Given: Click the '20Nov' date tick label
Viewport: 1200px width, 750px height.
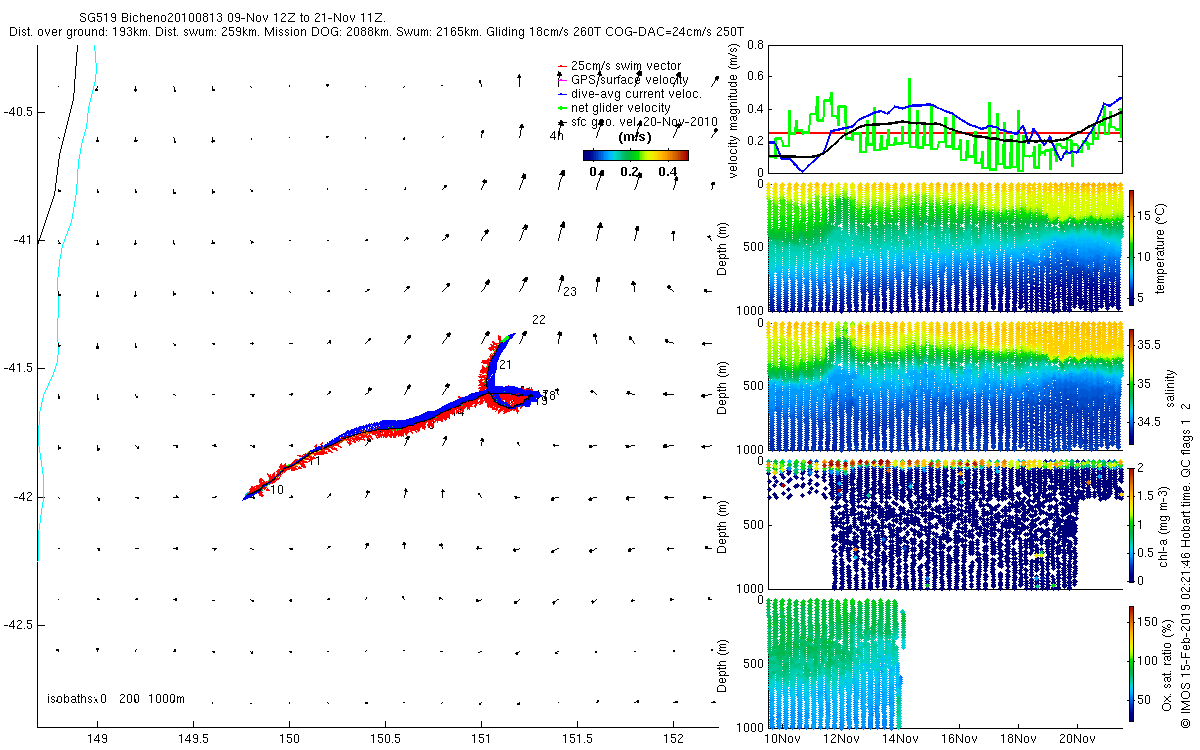Looking at the screenshot, I should 1077,740.
